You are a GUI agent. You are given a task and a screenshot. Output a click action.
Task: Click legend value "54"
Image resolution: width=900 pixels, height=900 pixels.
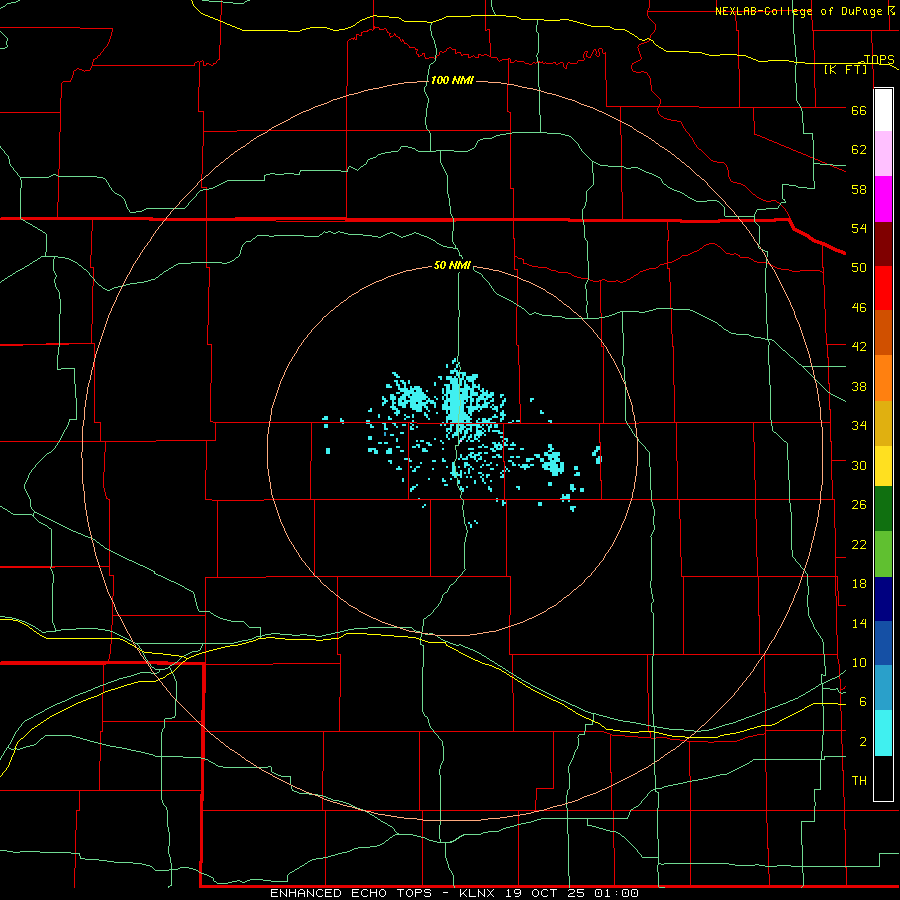click(859, 228)
